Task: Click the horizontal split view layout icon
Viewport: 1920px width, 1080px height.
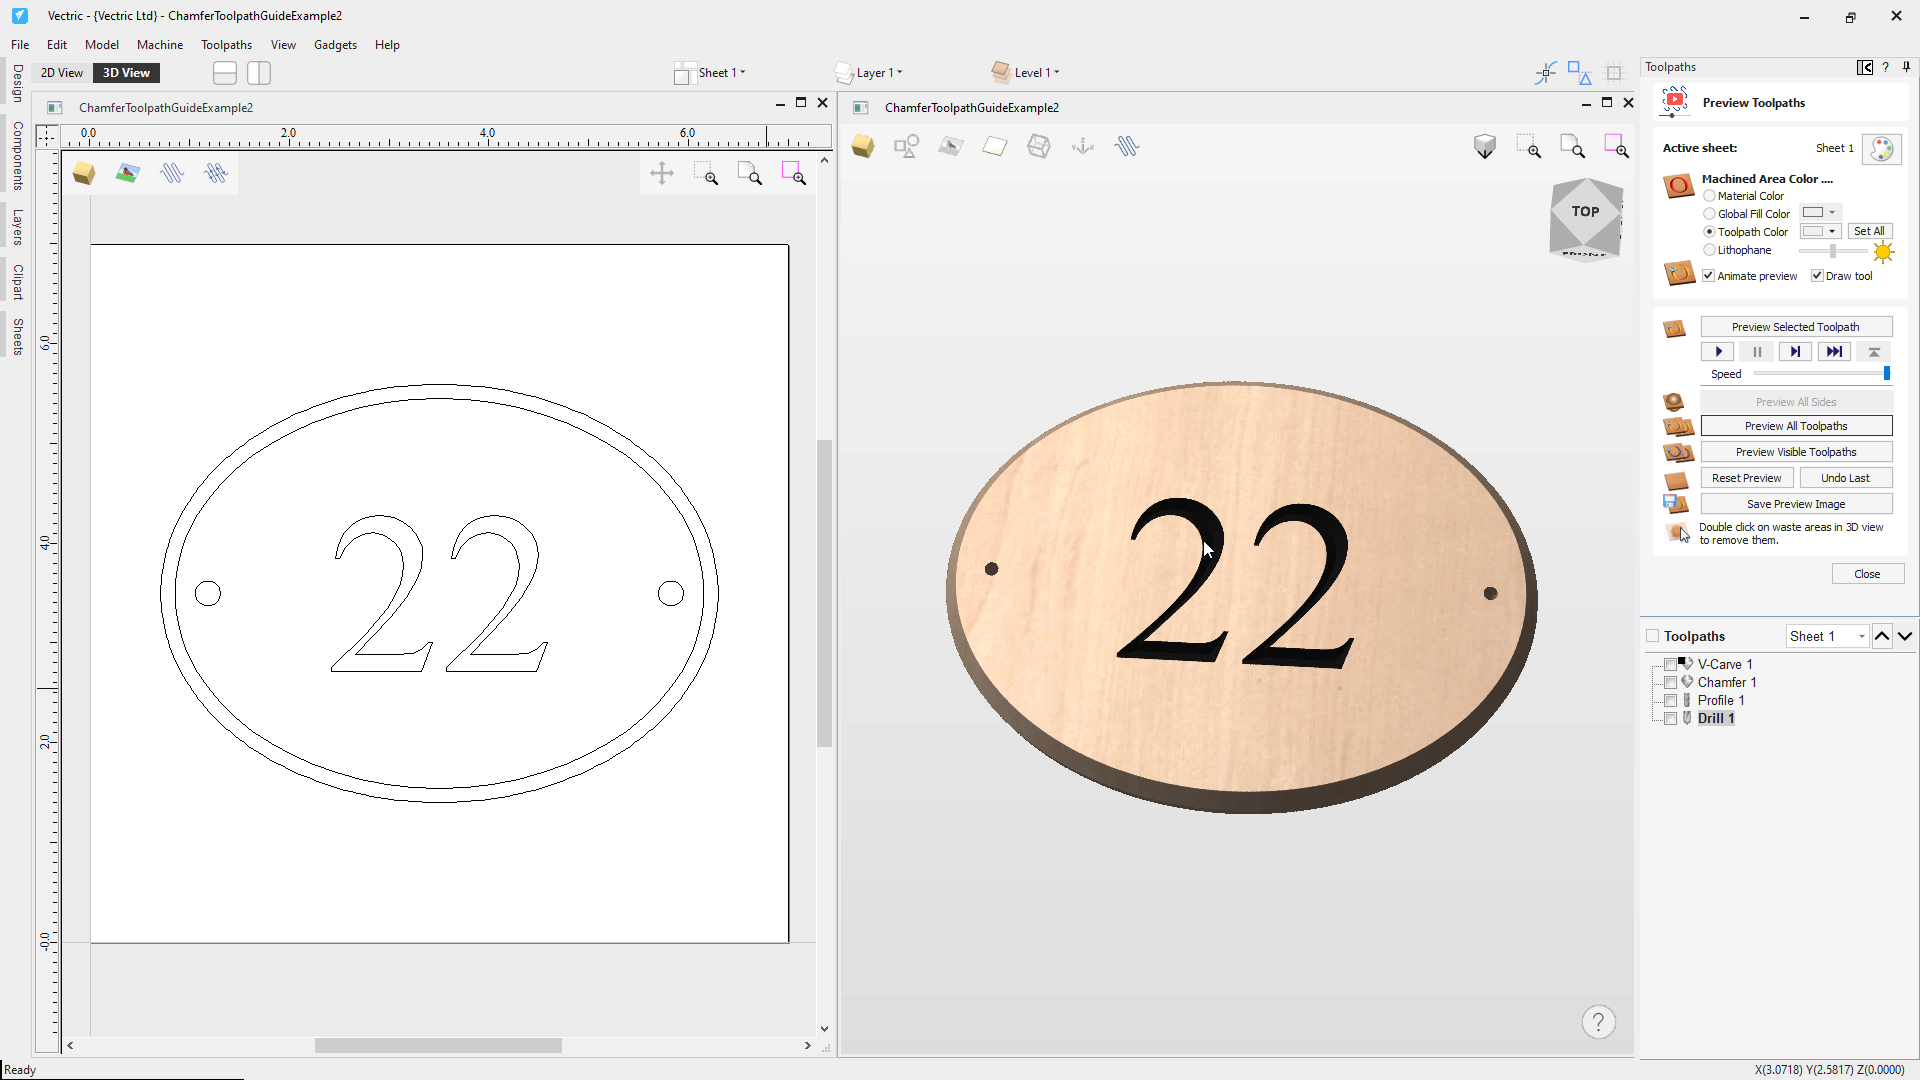Action: 225,73
